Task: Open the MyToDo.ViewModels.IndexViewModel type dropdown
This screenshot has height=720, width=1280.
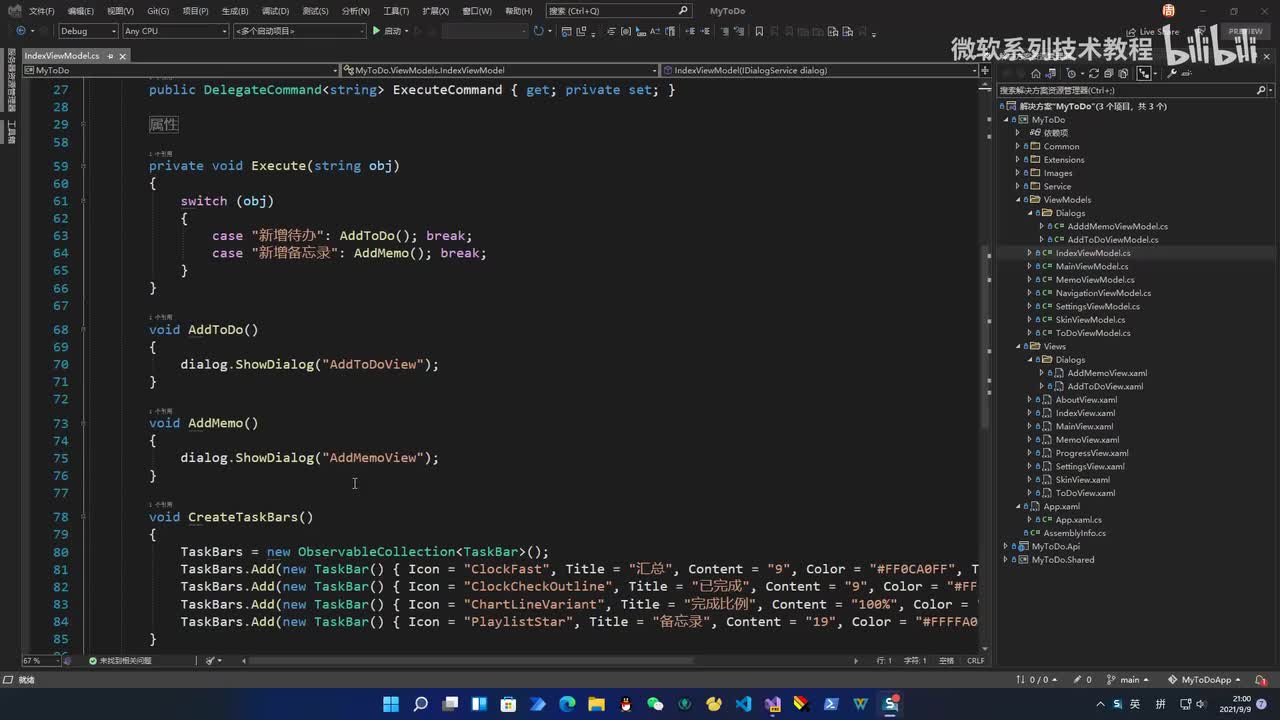Action: coord(500,71)
